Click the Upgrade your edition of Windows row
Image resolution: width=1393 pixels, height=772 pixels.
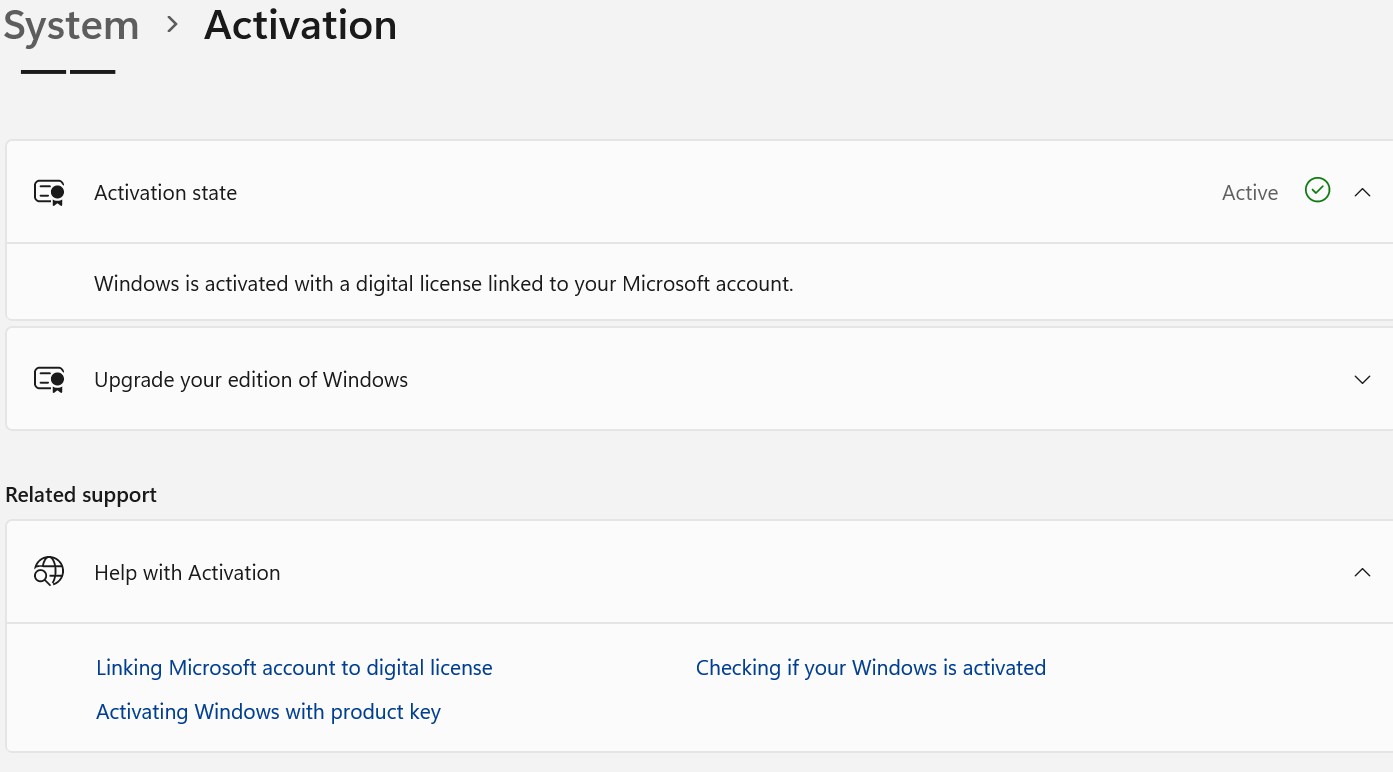600,379
